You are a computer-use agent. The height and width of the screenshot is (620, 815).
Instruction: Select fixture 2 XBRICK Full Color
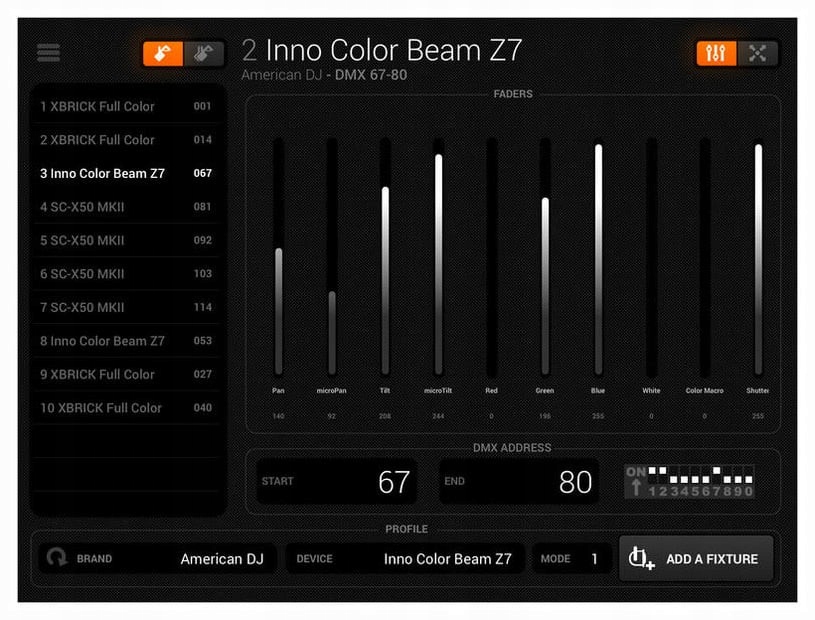(x=126, y=140)
